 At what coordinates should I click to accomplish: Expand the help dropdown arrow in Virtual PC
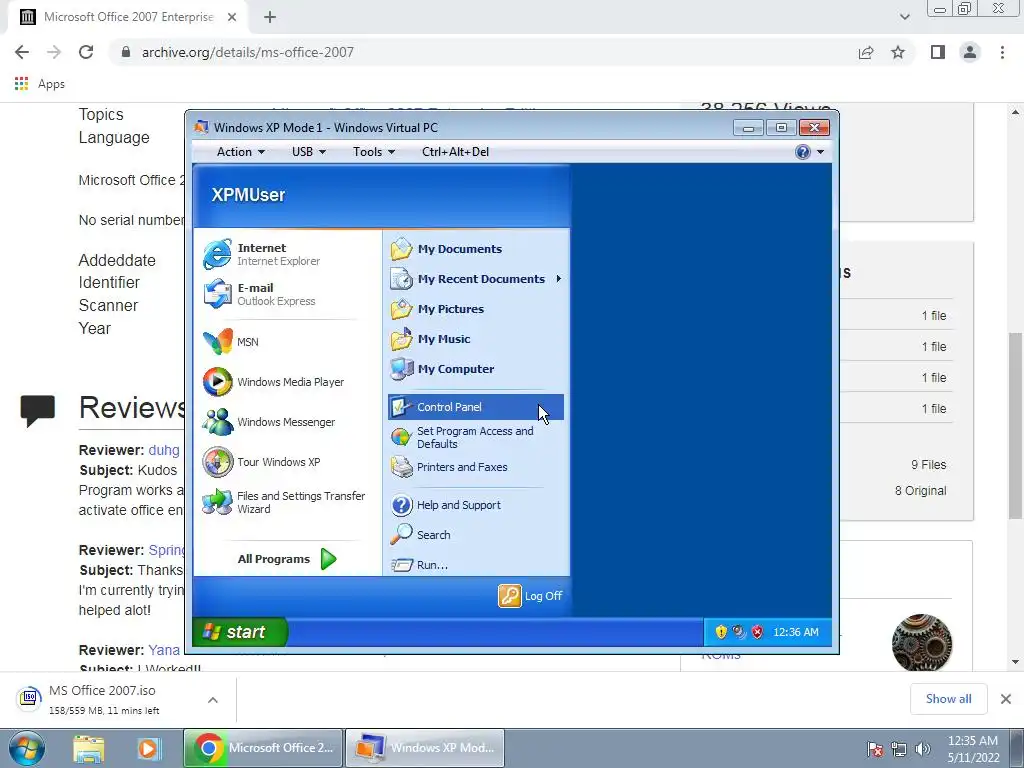coord(820,152)
